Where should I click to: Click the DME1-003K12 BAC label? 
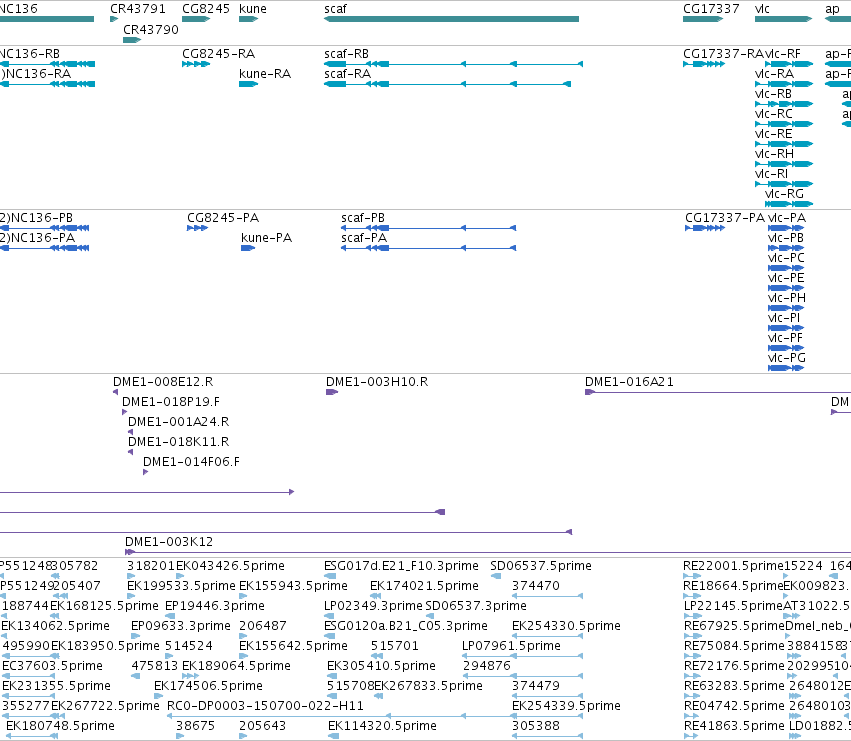point(169,542)
